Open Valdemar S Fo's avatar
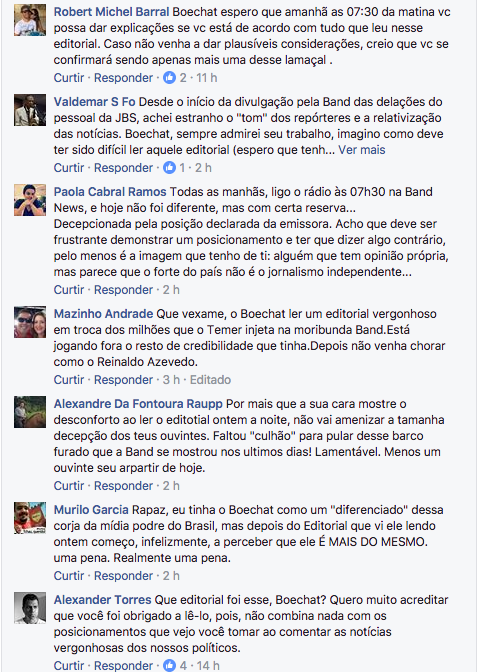Image resolution: width=477 pixels, height=672 pixels. point(30,110)
